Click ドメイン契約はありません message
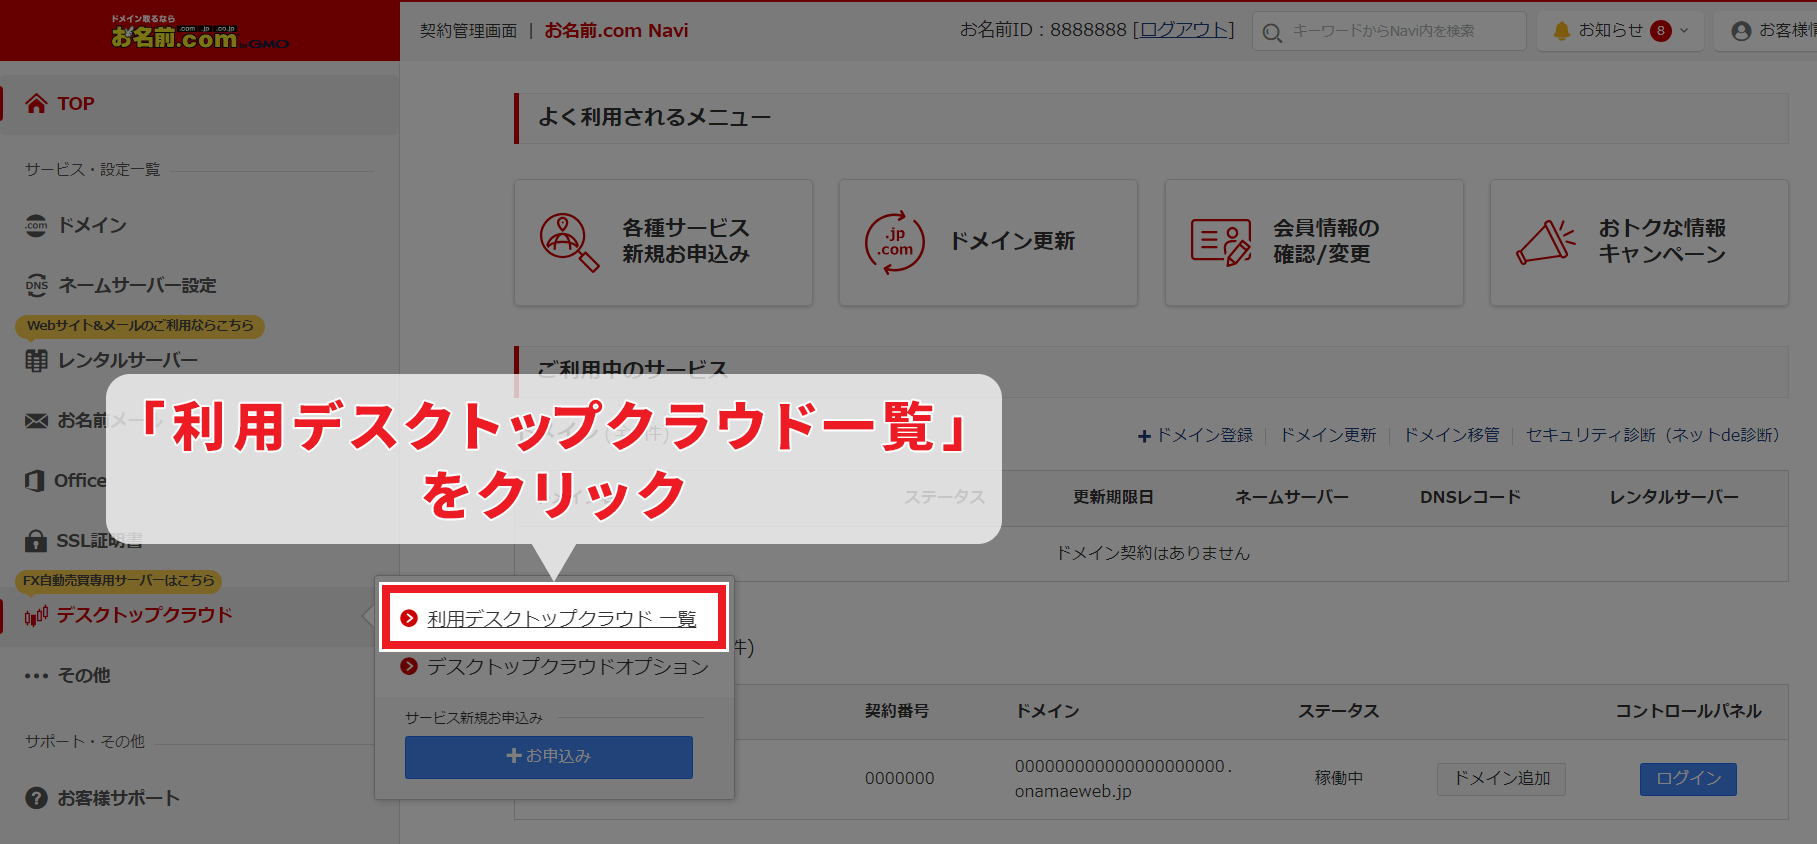 [x=1152, y=554]
